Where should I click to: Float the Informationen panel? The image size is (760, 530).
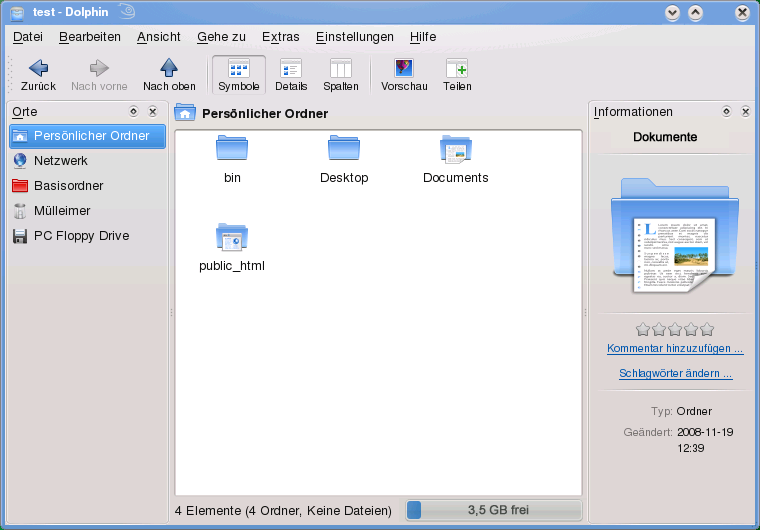pyautogui.click(x=726, y=112)
